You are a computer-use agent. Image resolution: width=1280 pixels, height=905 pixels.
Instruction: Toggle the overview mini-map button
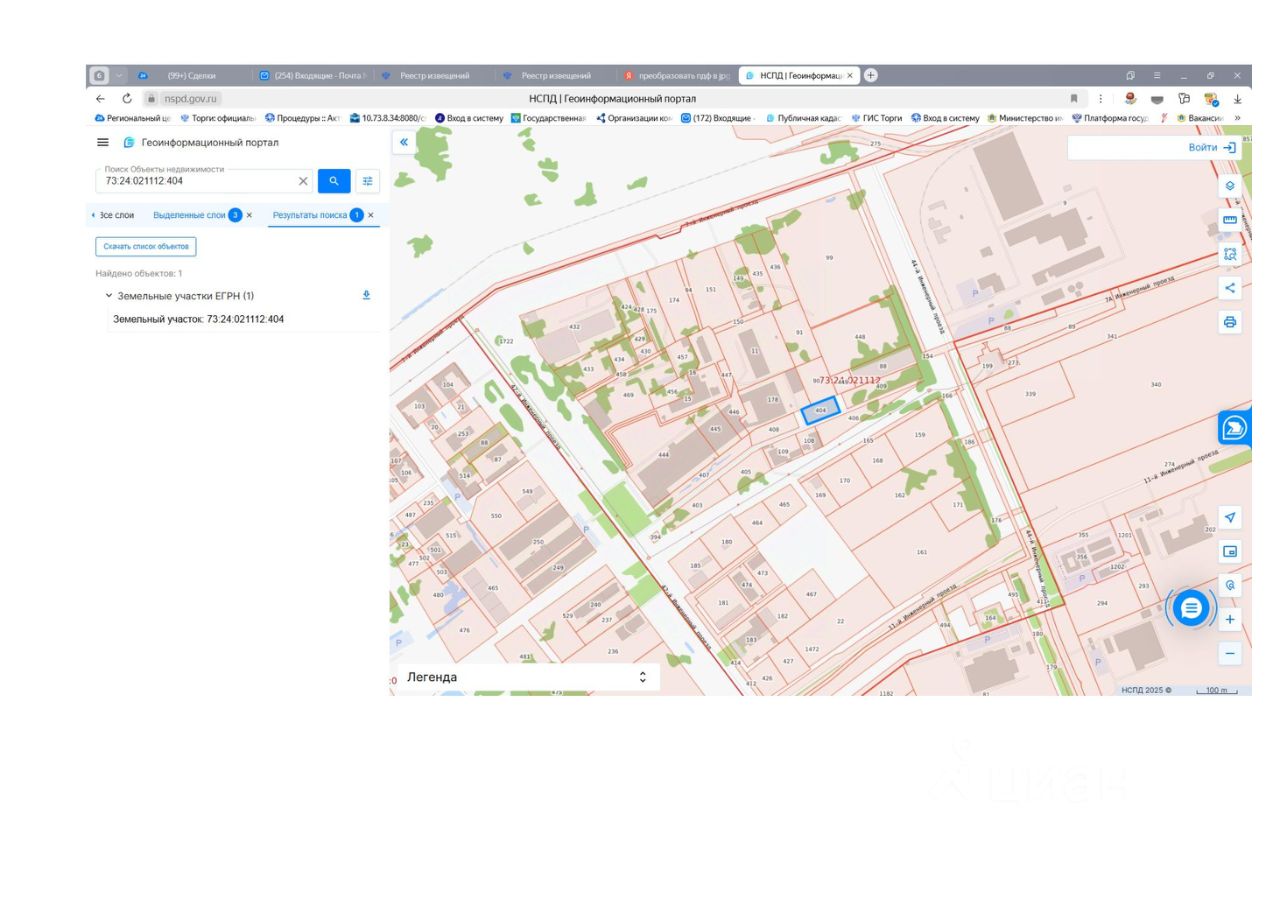pyautogui.click(x=1230, y=551)
